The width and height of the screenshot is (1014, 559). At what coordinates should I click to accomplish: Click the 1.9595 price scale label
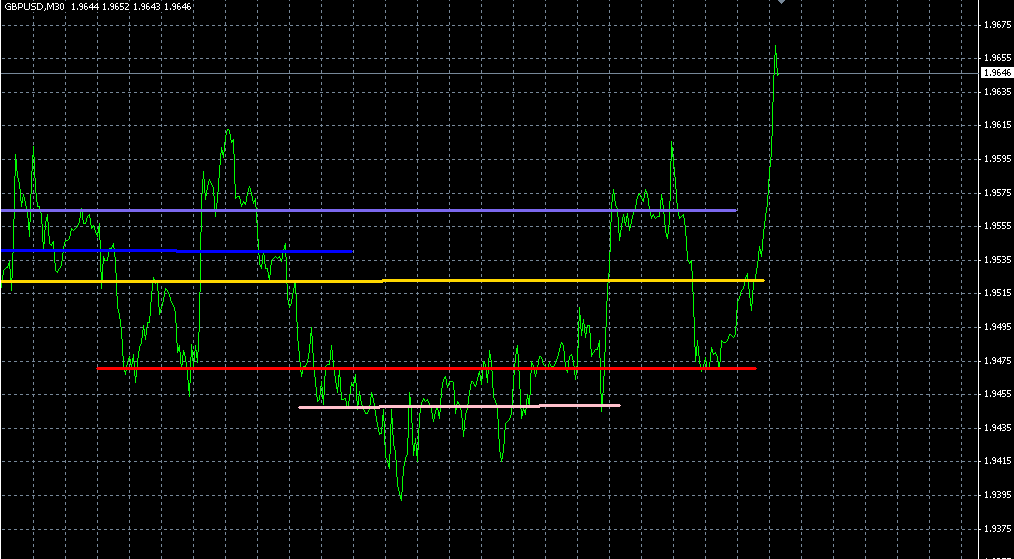[x=996, y=159]
